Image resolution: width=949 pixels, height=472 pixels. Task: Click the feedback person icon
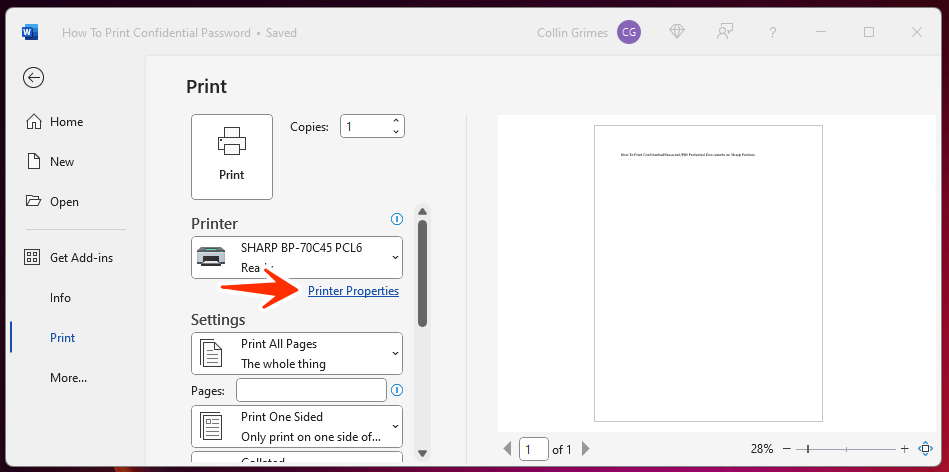tap(724, 32)
